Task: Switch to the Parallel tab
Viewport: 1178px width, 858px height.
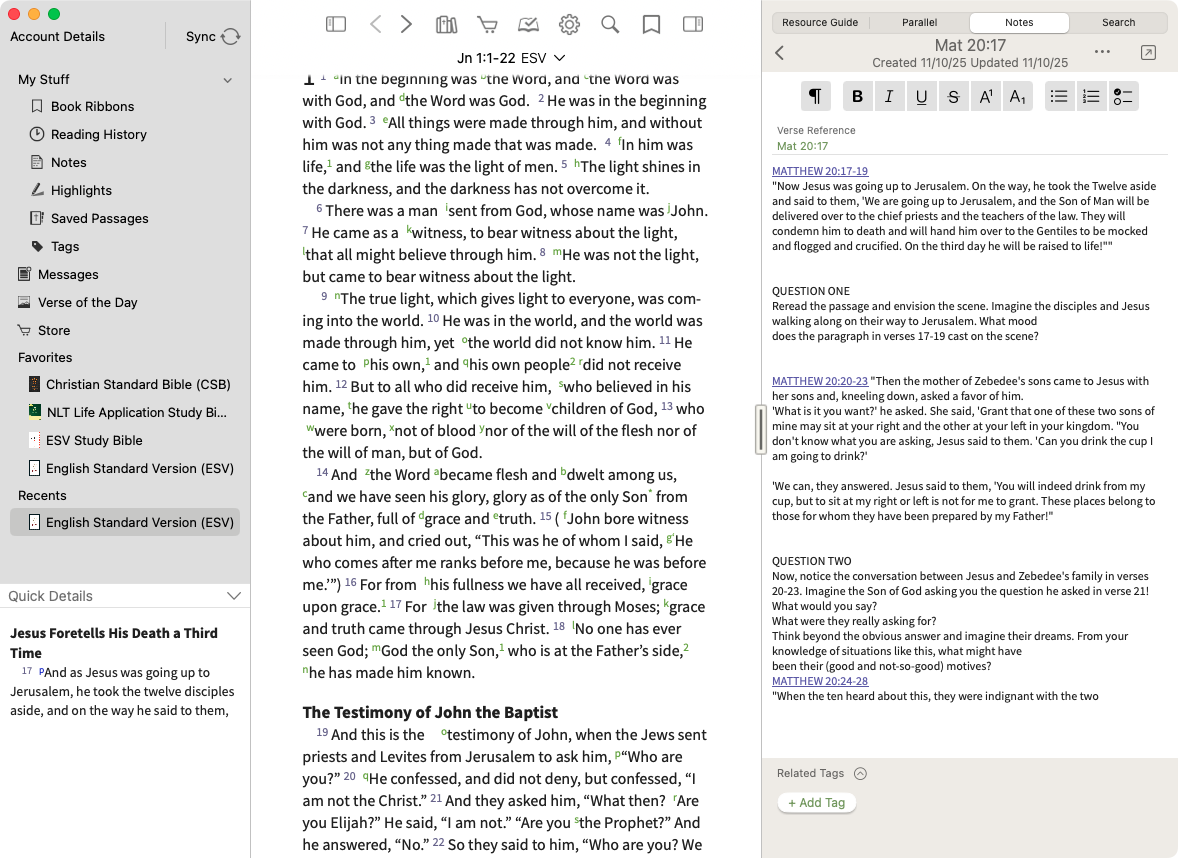Action: coord(919,22)
